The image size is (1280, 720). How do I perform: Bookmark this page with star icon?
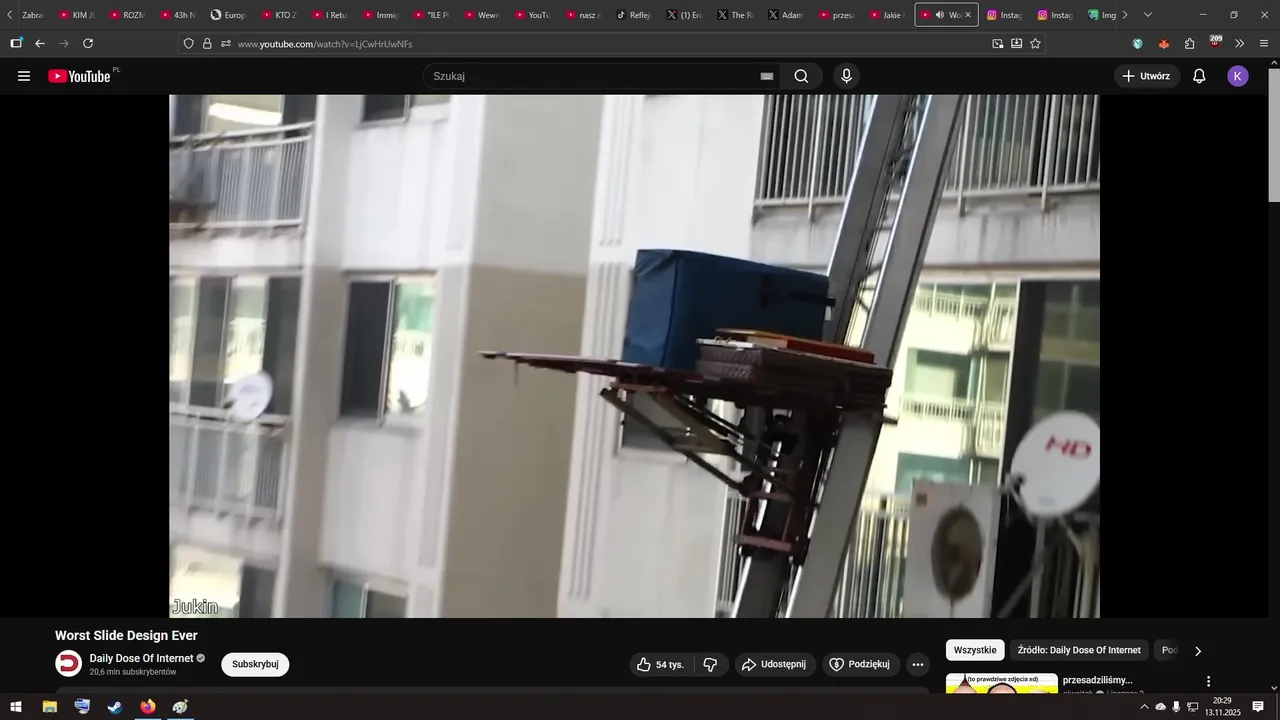[x=1035, y=43]
